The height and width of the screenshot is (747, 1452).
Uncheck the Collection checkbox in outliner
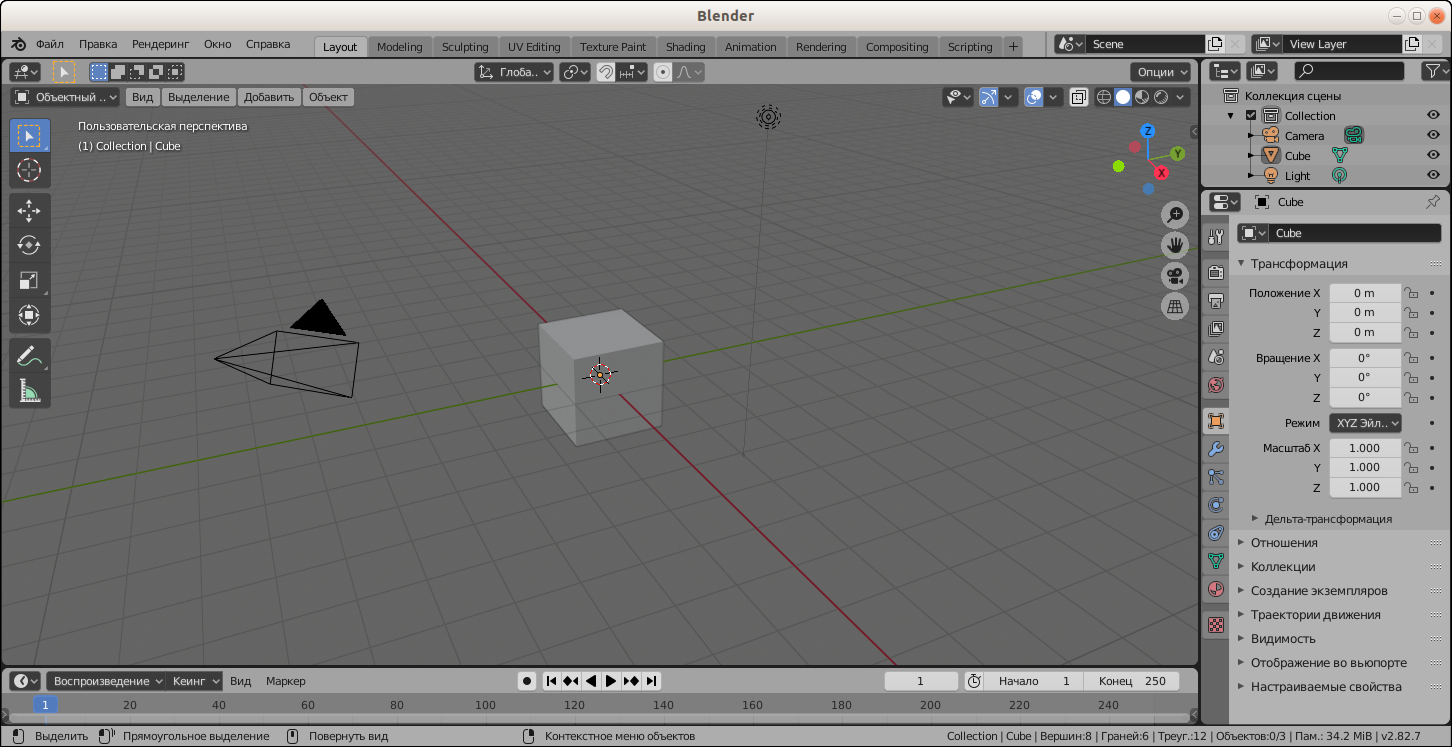[x=1250, y=116]
